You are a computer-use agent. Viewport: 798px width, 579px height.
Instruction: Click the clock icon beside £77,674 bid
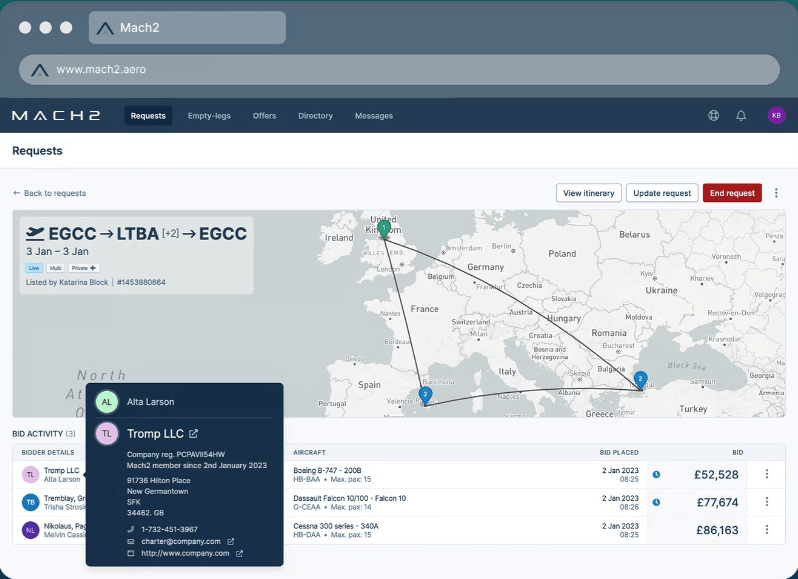(x=656, y=502)
